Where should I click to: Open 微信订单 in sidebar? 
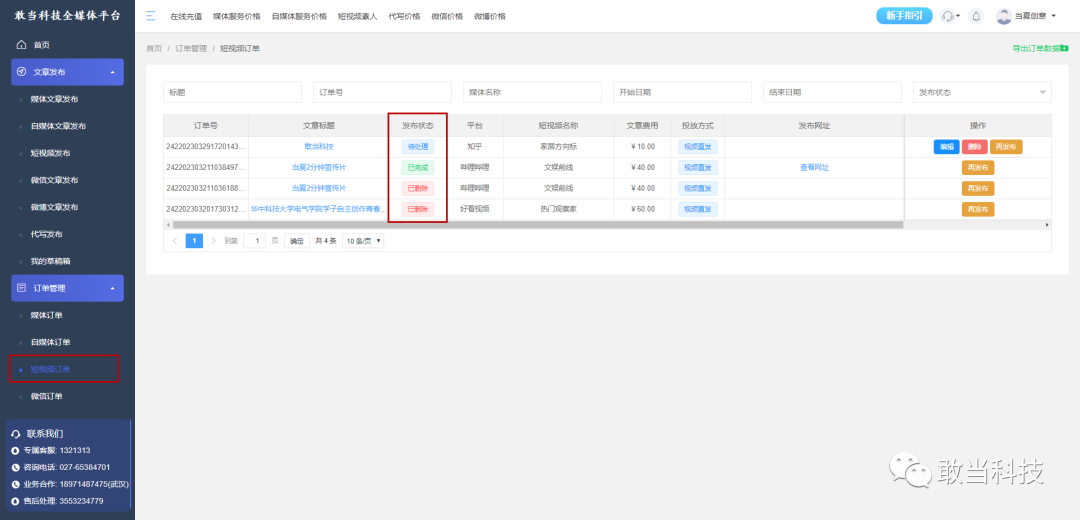[46, 396]
